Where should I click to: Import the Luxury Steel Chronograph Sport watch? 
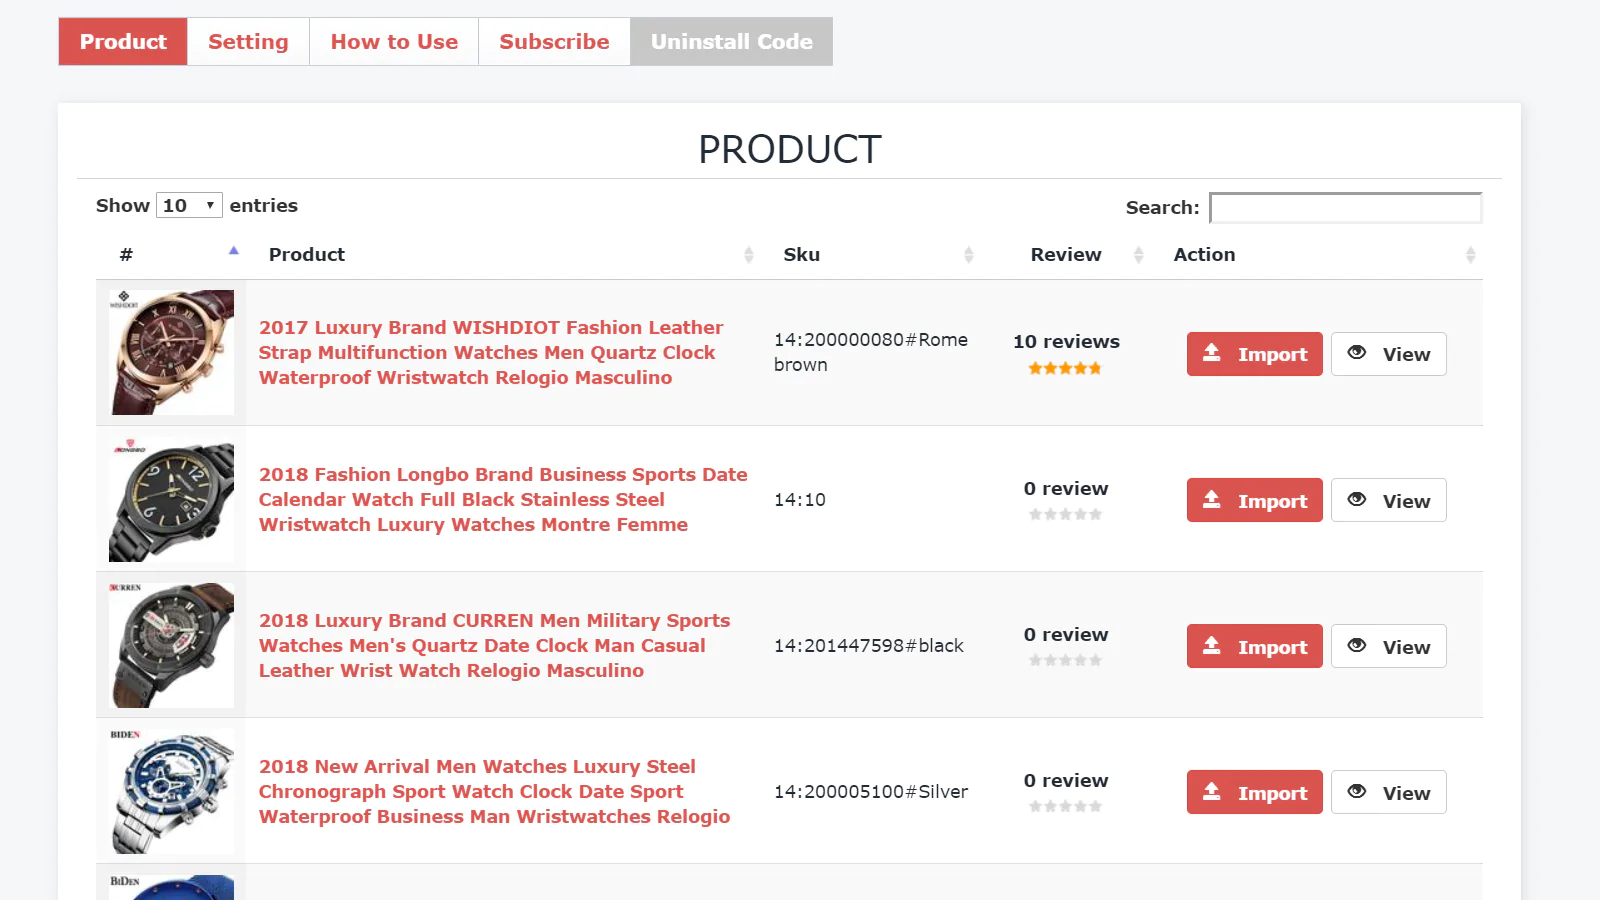1255,792
